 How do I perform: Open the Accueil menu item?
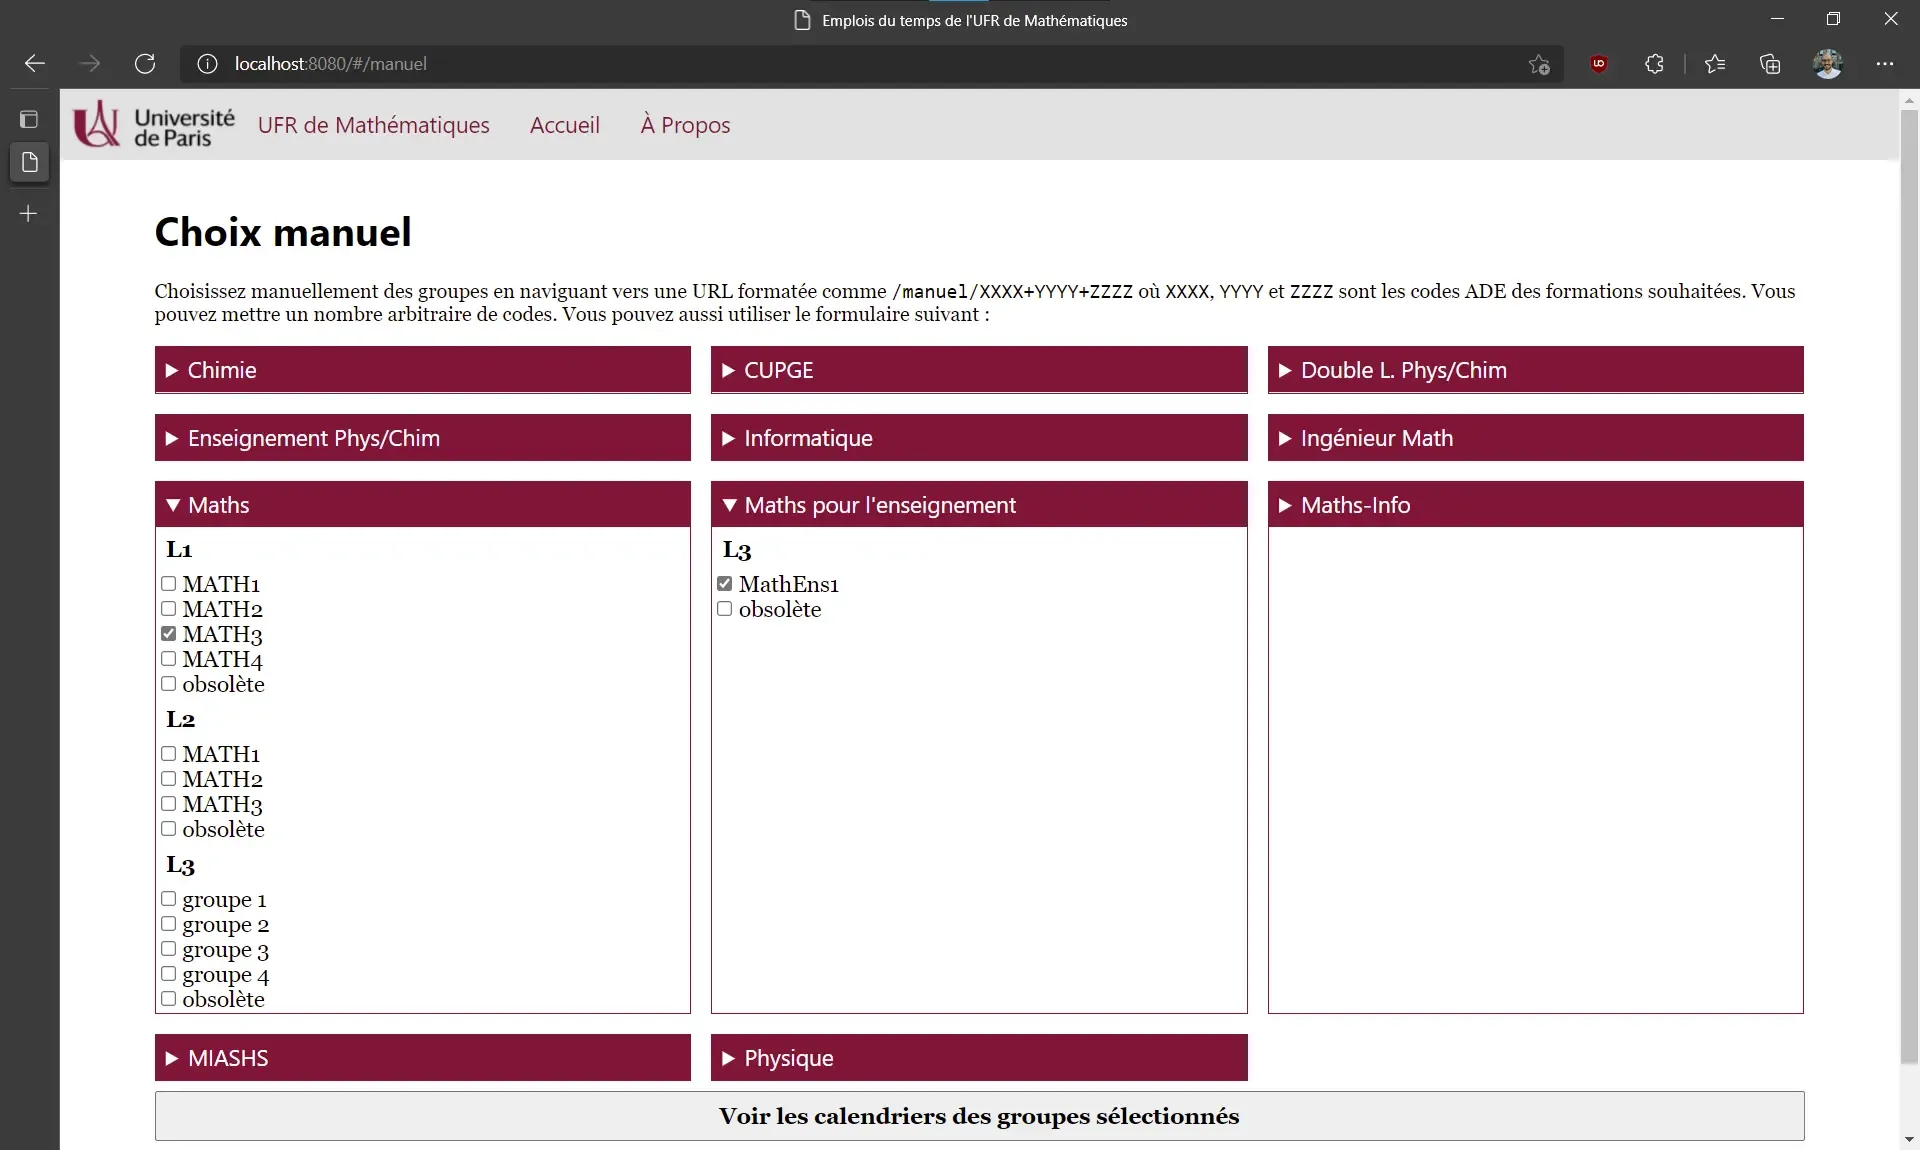coord(564,124)
